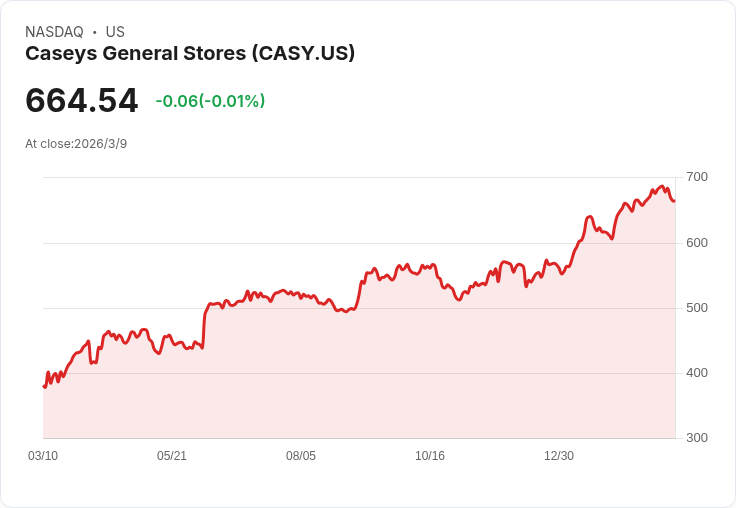Click the 08/05 date axis label
The height and width of the screenshot is (508, 736).
[x=301, y=456]
